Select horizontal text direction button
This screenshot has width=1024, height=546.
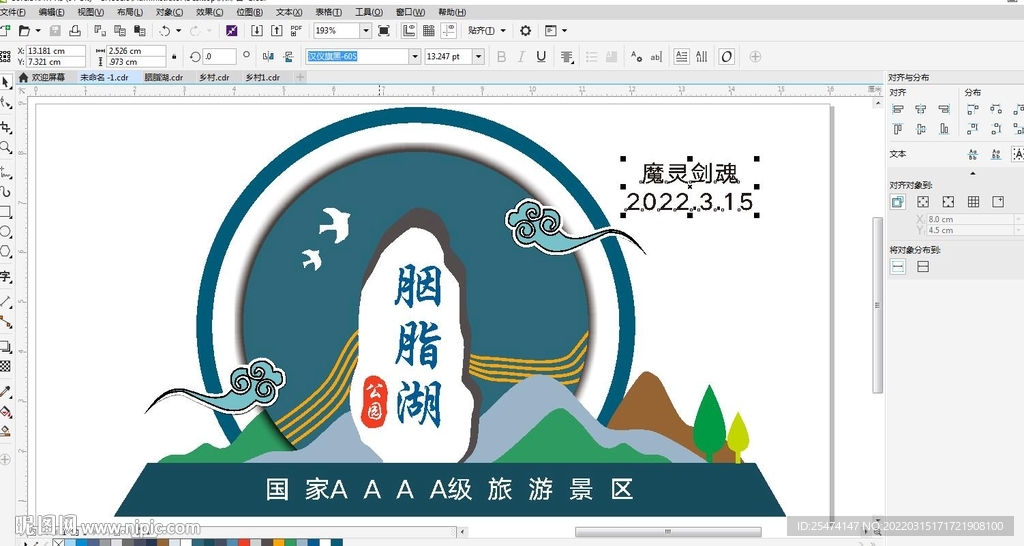(681, 57)
